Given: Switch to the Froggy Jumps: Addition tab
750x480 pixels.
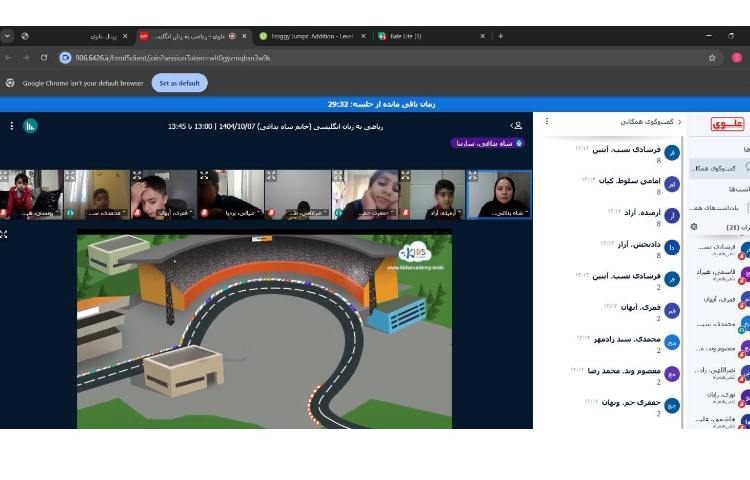Looking at the screenshot, I should tap(312, 36).
